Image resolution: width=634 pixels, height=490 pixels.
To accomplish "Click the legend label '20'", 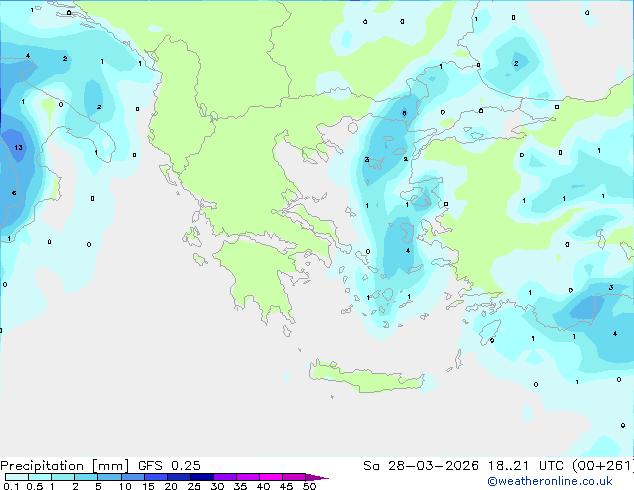I will pyautogui.click(x=171, y=486).
